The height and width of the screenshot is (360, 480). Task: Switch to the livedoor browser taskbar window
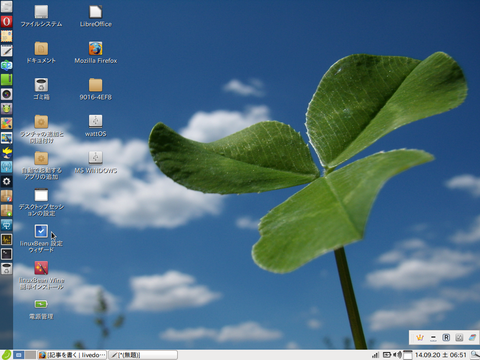(x=72, y=355)
